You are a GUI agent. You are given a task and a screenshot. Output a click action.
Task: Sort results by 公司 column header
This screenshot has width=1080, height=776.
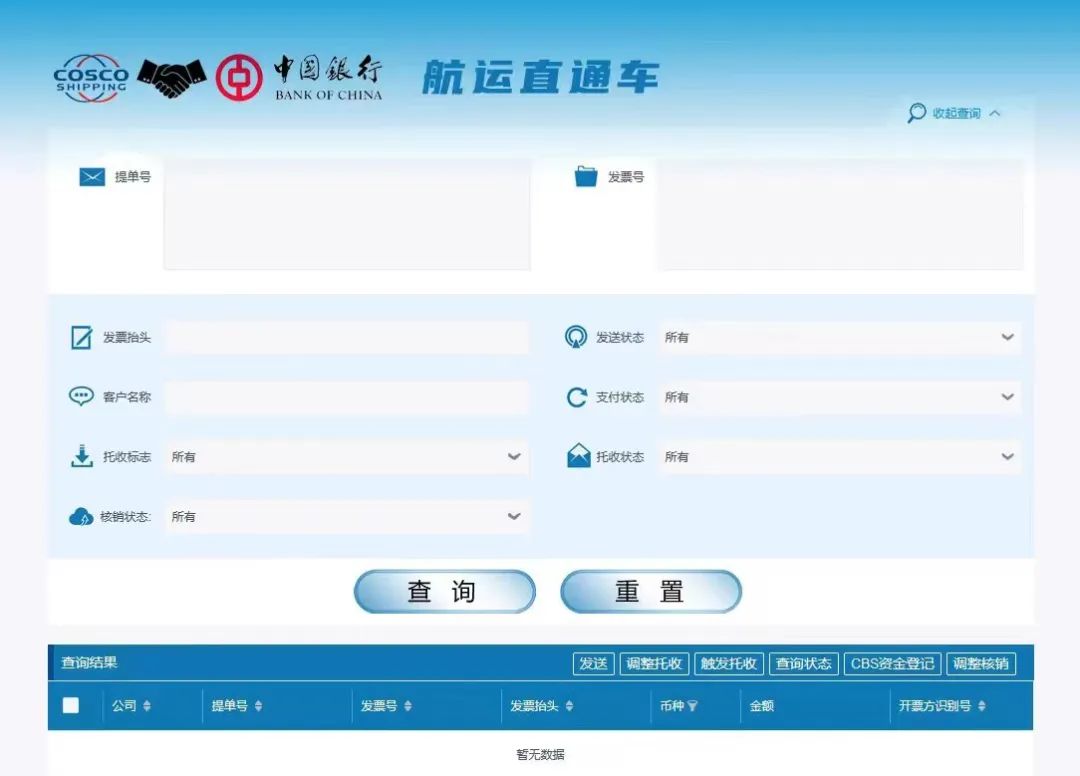pos(131,706)
